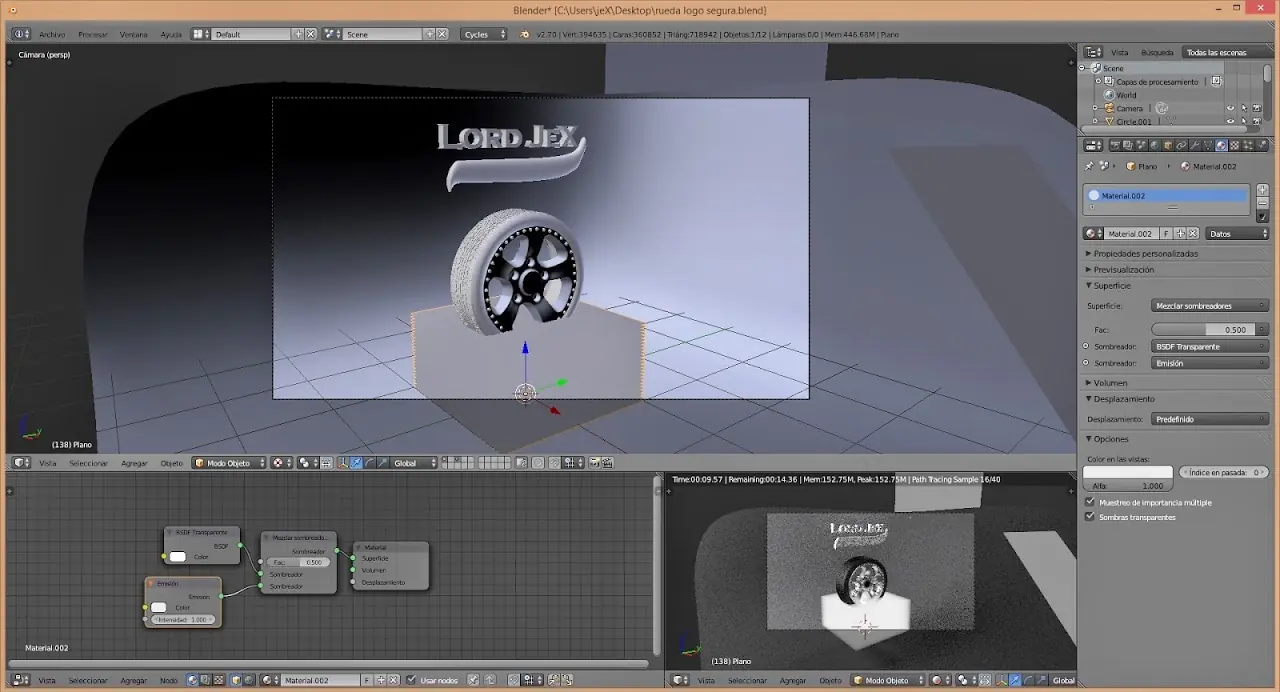Open the Datos link dropdown
1280x692 pixels.
click(x=1237, y=233)
